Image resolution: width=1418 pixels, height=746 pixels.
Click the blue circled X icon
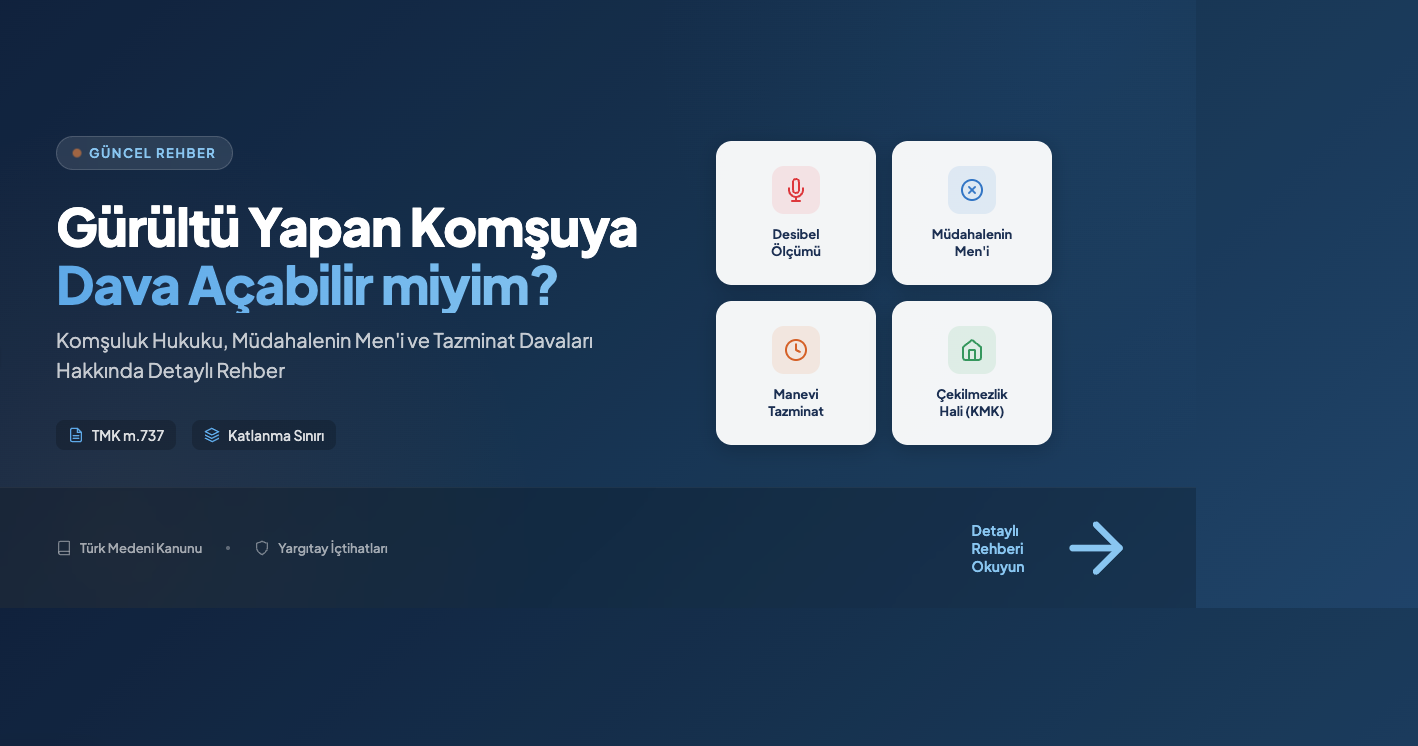point(971,190)
